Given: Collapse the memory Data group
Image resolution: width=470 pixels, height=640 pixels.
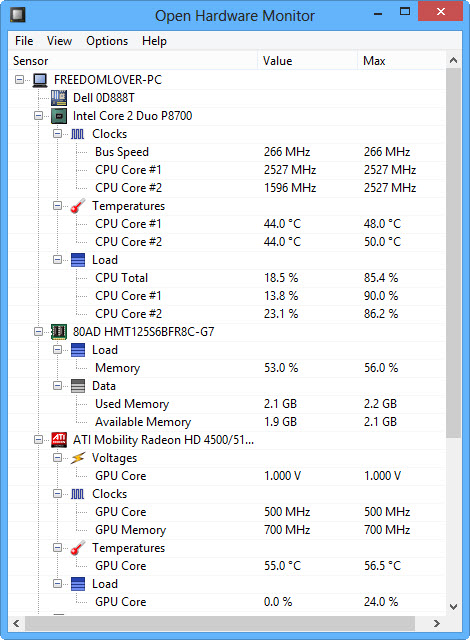Looking at the screenshot, I should pos(58,386).
